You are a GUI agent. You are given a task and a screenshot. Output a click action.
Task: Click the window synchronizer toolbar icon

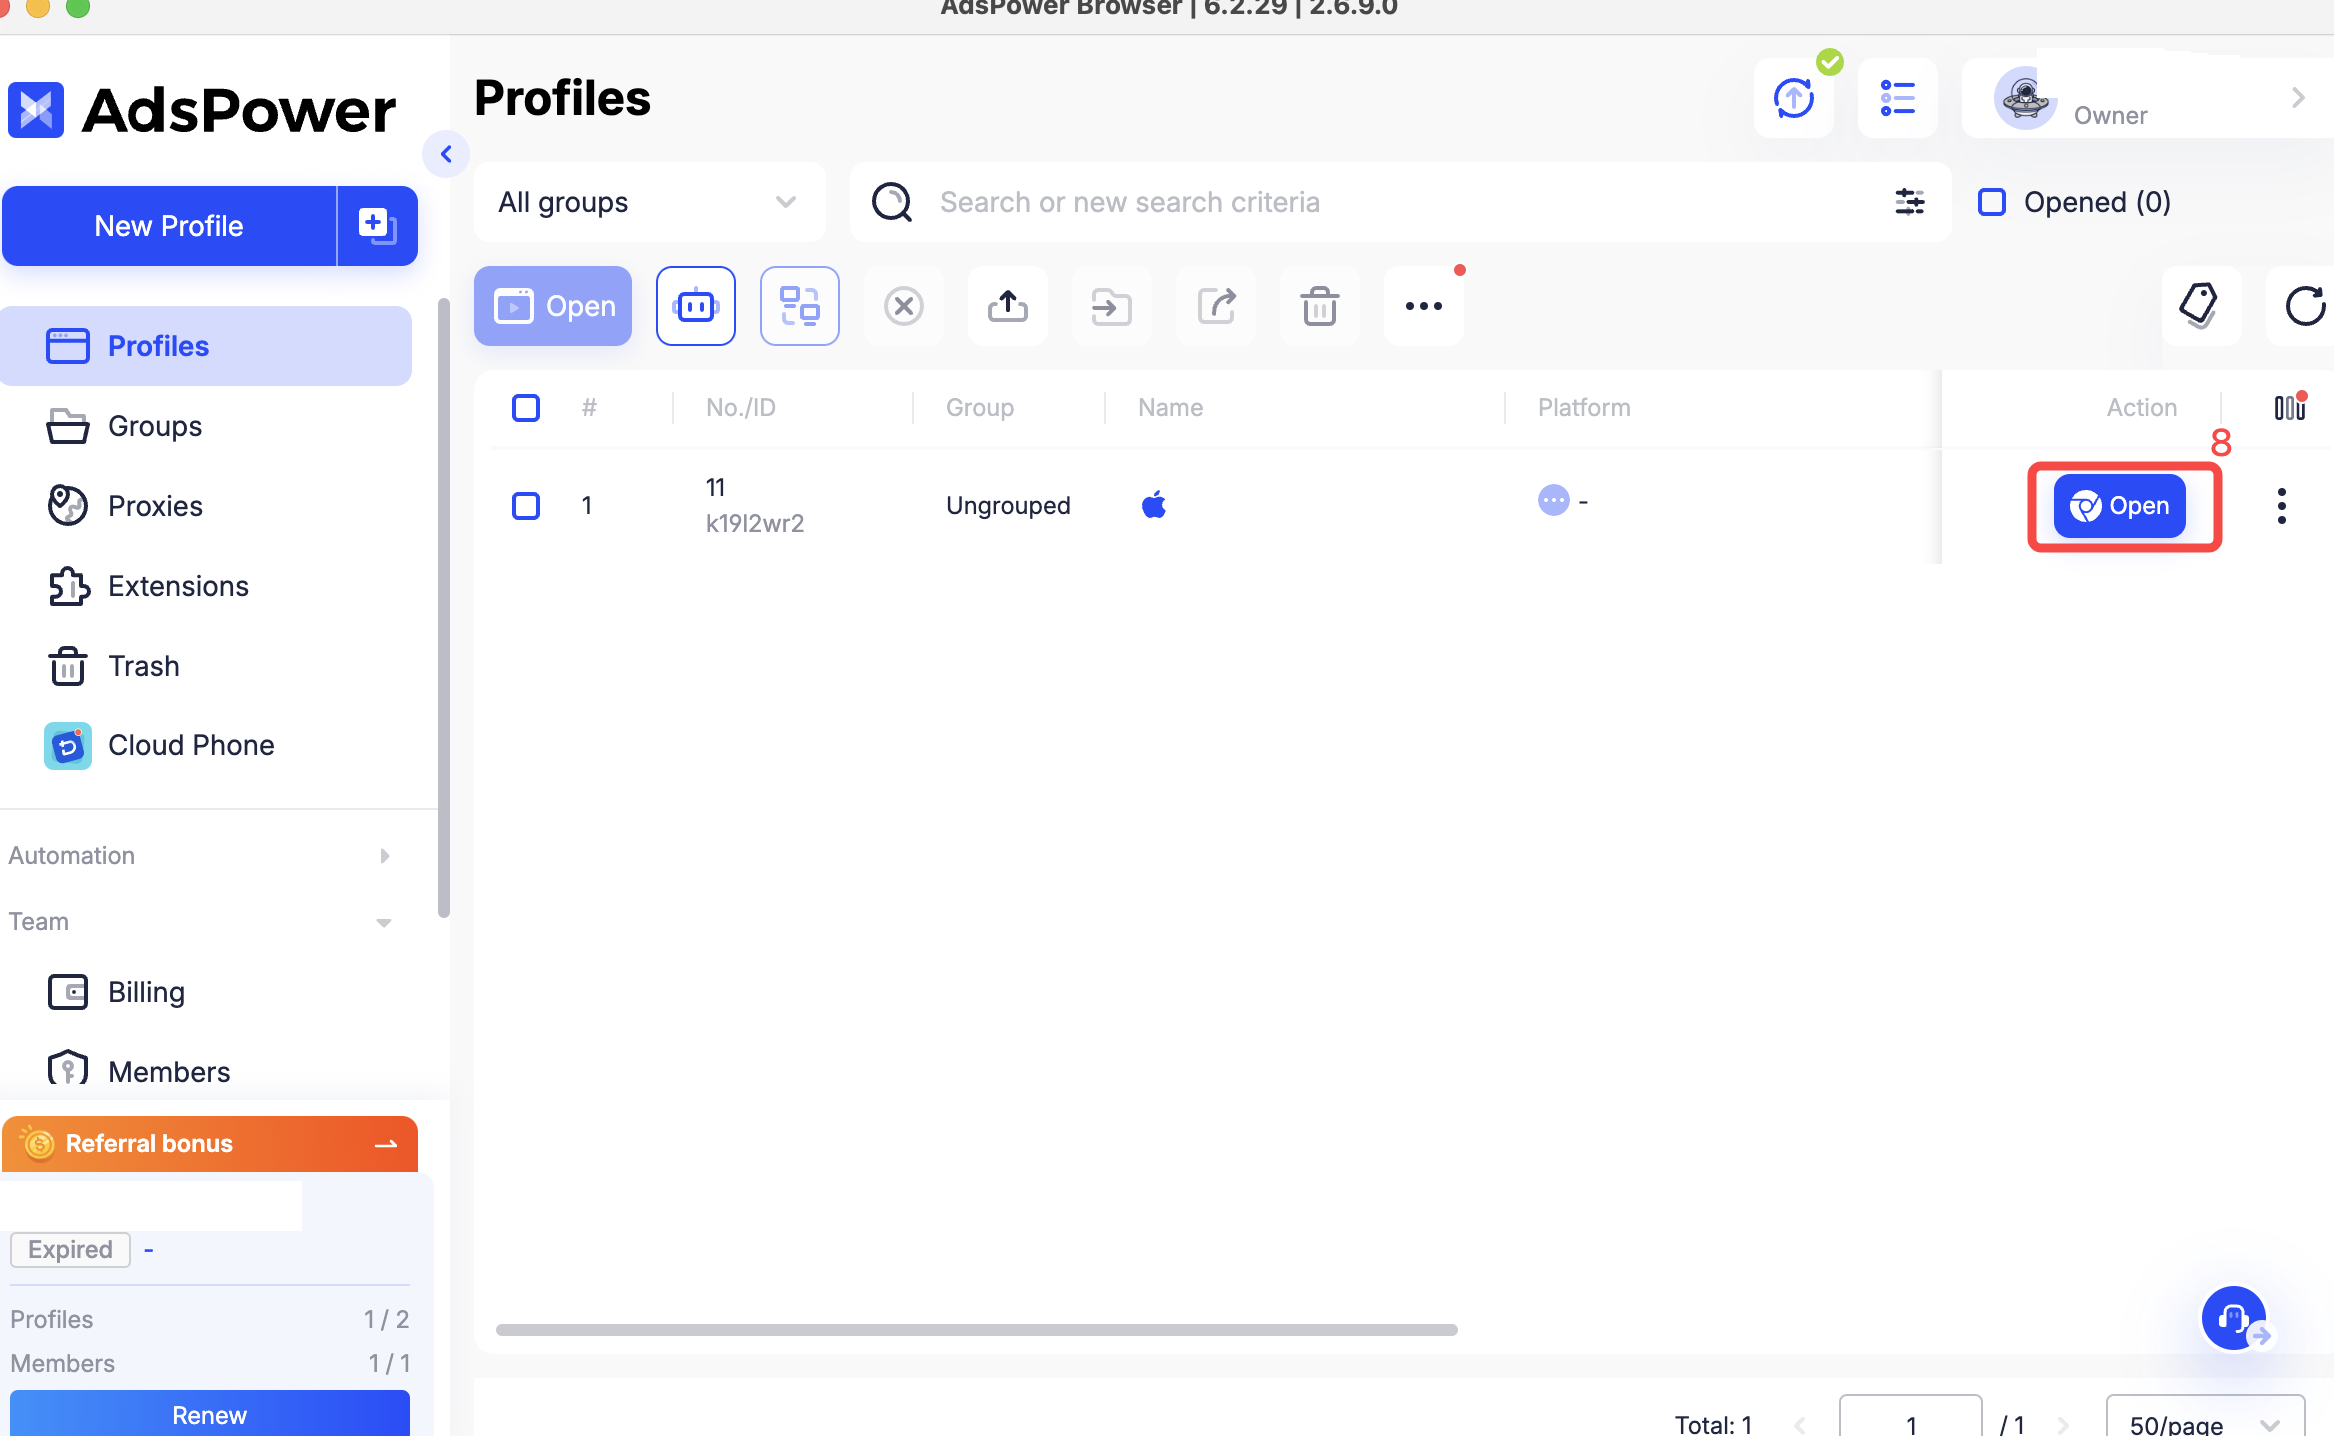799,306
